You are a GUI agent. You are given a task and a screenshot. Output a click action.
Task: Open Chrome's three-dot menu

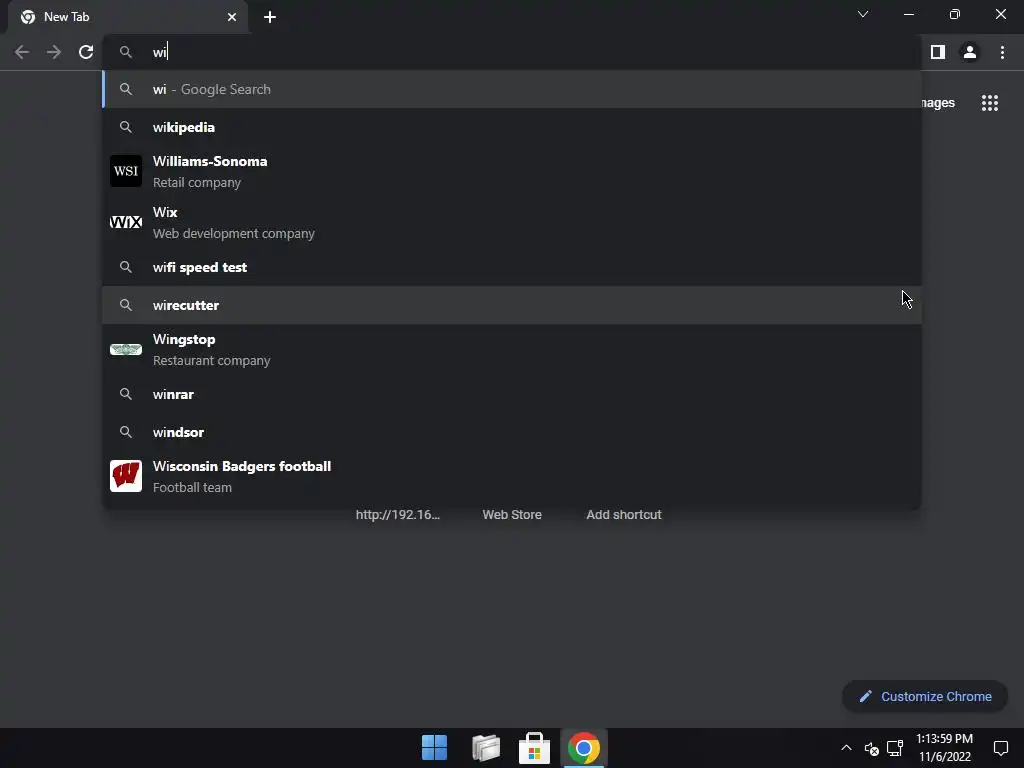pos(1002,52)
